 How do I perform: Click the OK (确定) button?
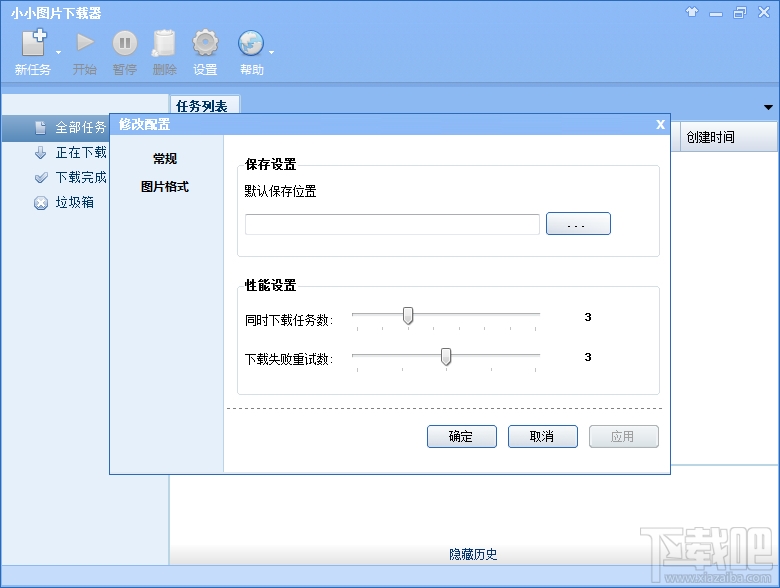(x=462, y=437)
